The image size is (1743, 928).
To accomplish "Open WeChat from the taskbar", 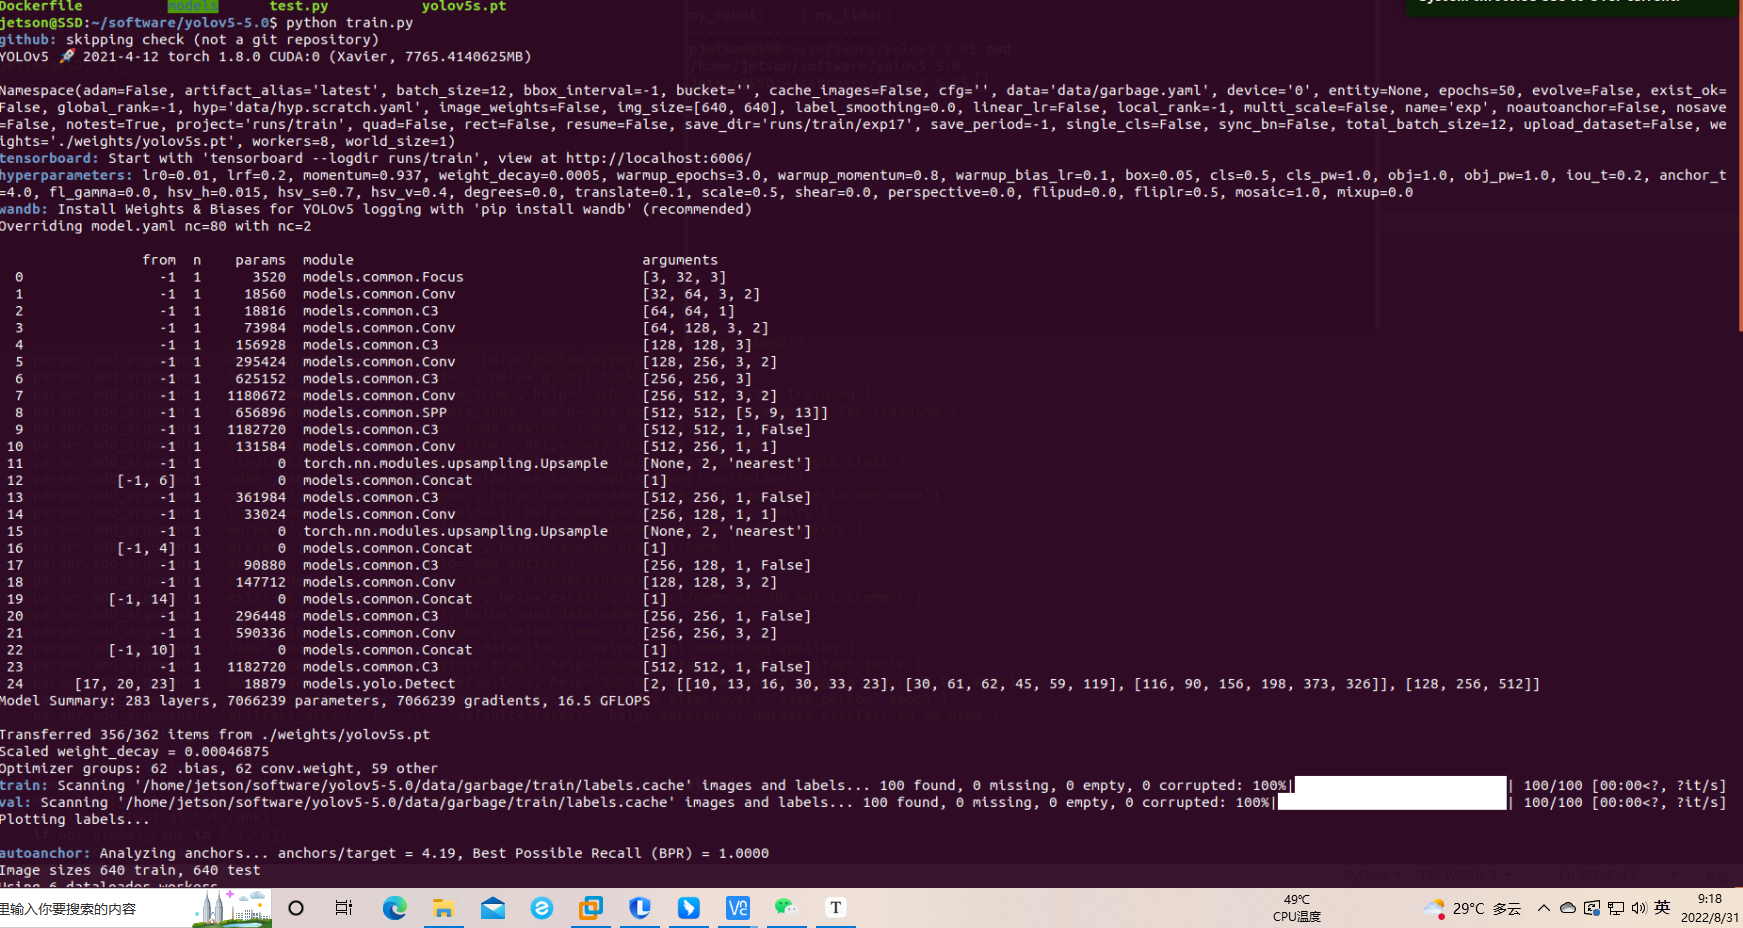I will pos(786,908).
